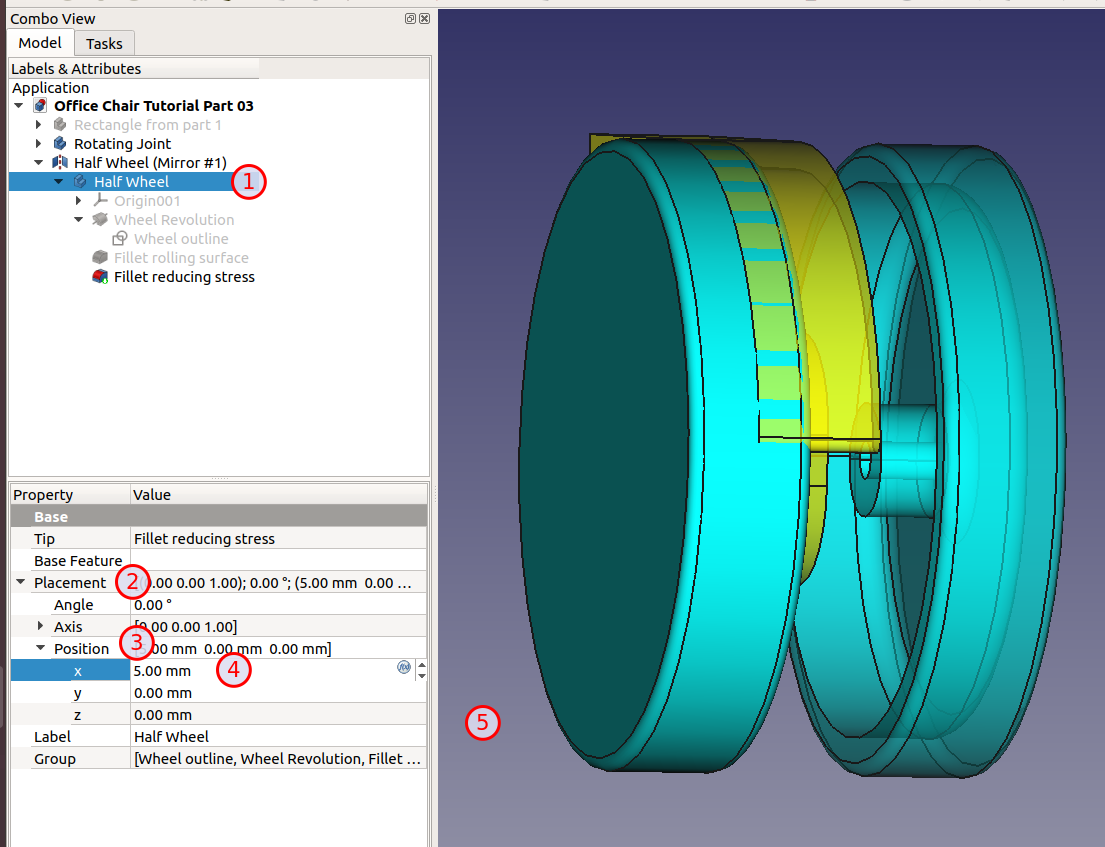Screen dimensions: 1105x847
Task: Click the Rotating Joint body icon
Action: [x=60, y=144]
